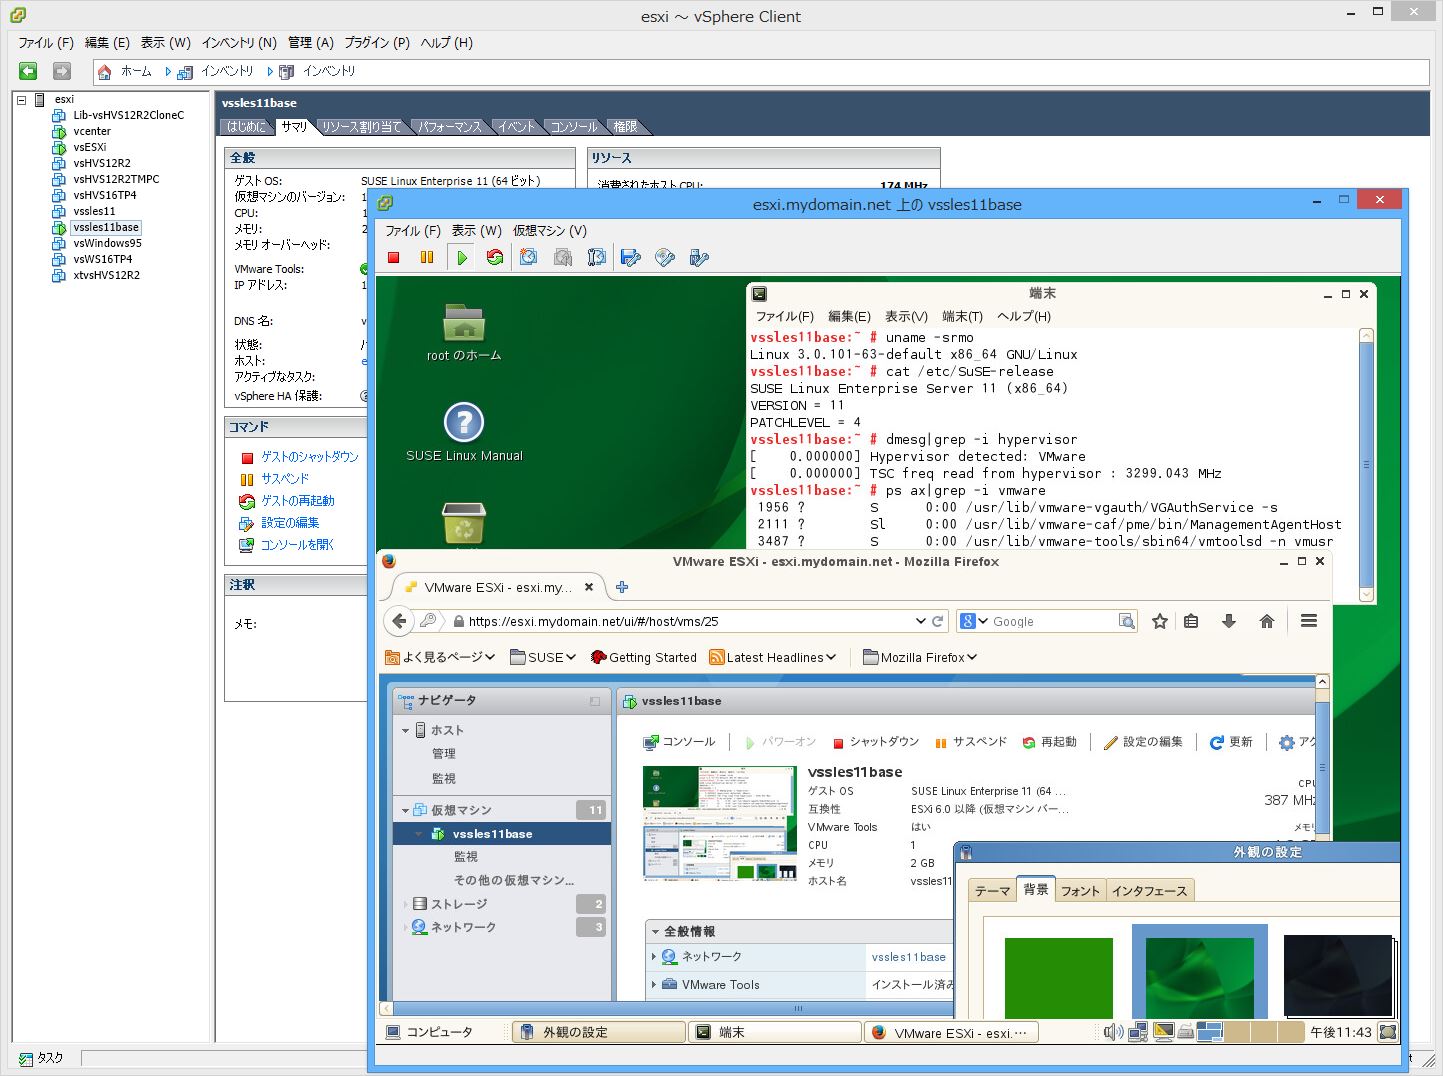This screenshot has width=1443, height=1076.
Task: Click the Firefox URL address field
Action: (688, 621)
